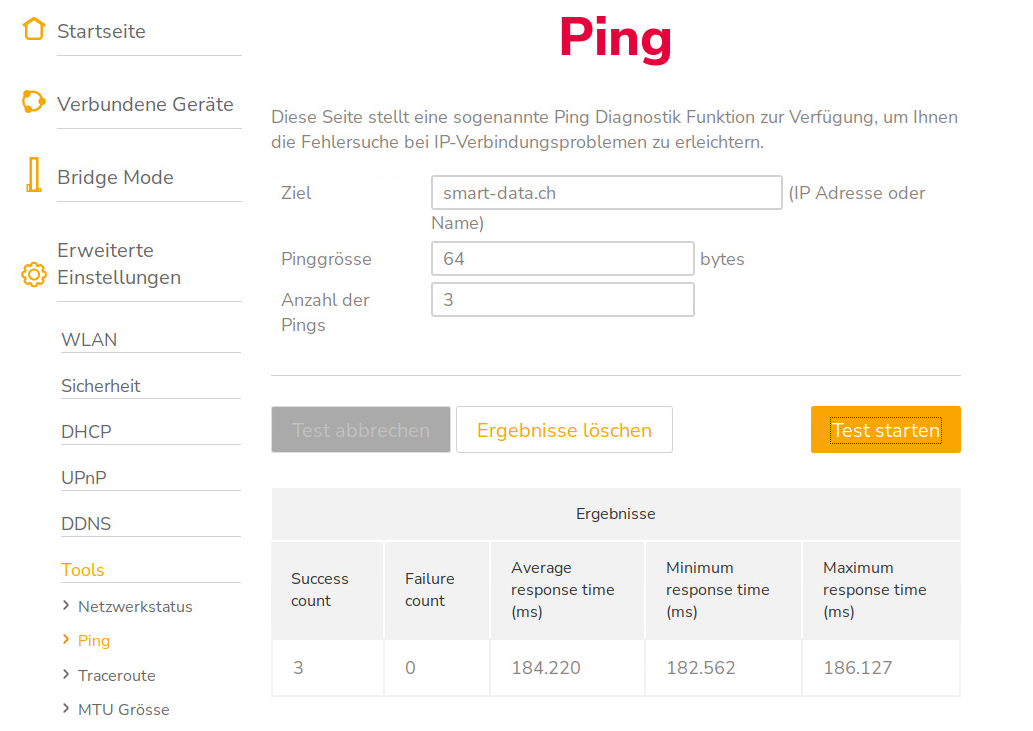Open the WLAN settings menu
The height and width of the screenshot is (731, 1033).
[89, 340]
